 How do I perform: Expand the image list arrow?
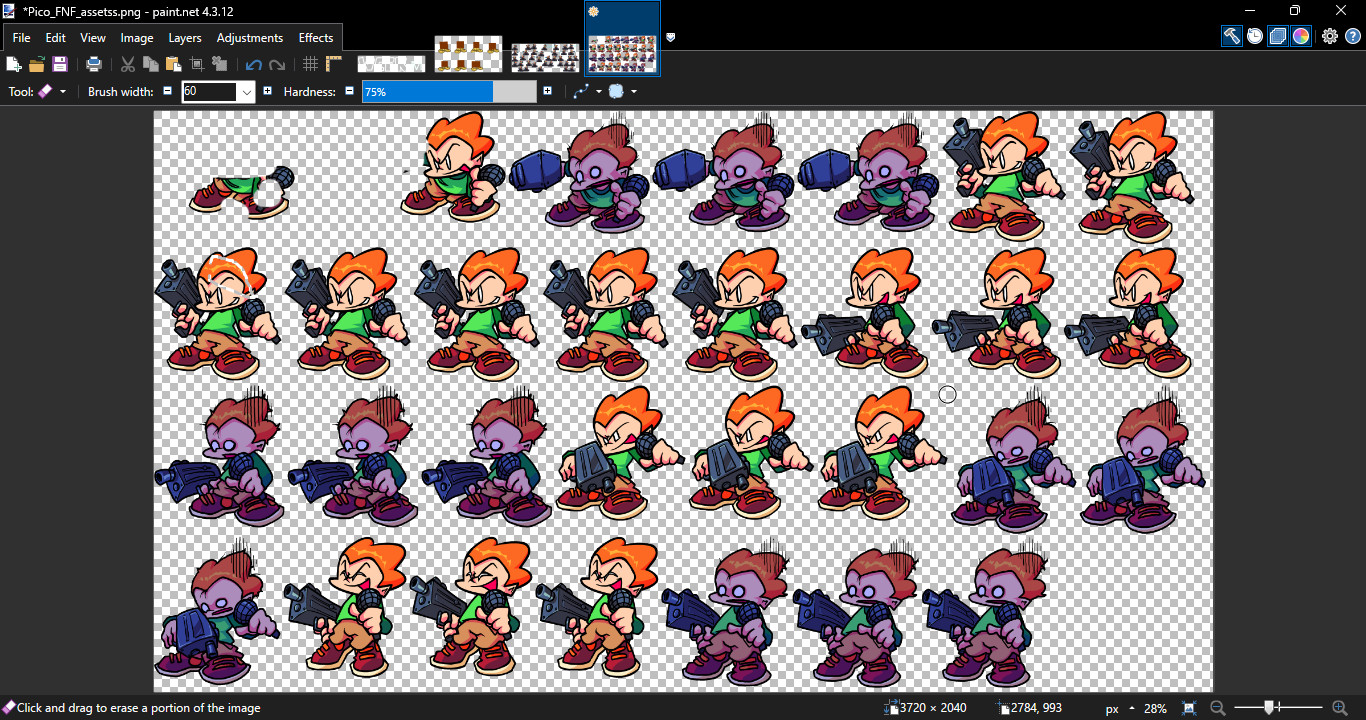pos(671,38)
